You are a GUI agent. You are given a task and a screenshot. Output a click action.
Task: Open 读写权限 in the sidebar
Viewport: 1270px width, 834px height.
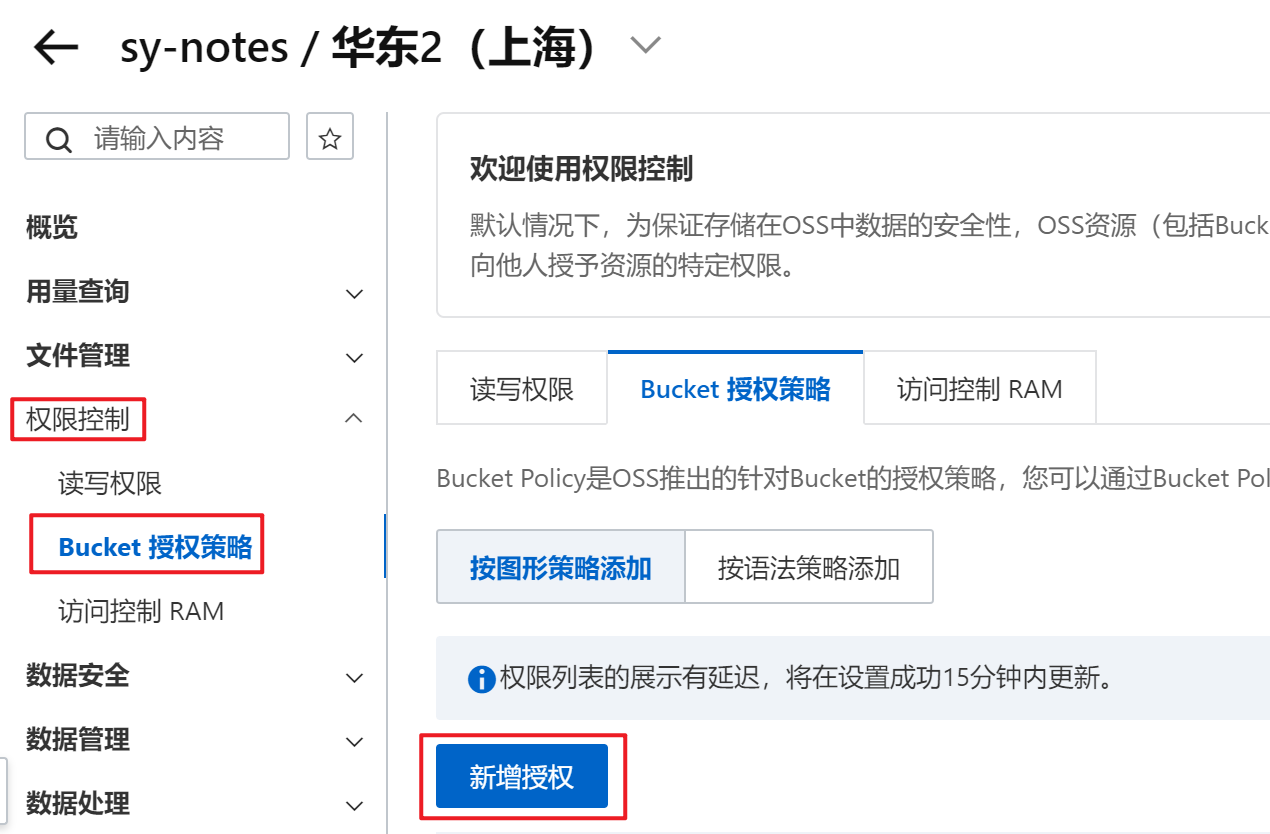[x=110, y=484]
